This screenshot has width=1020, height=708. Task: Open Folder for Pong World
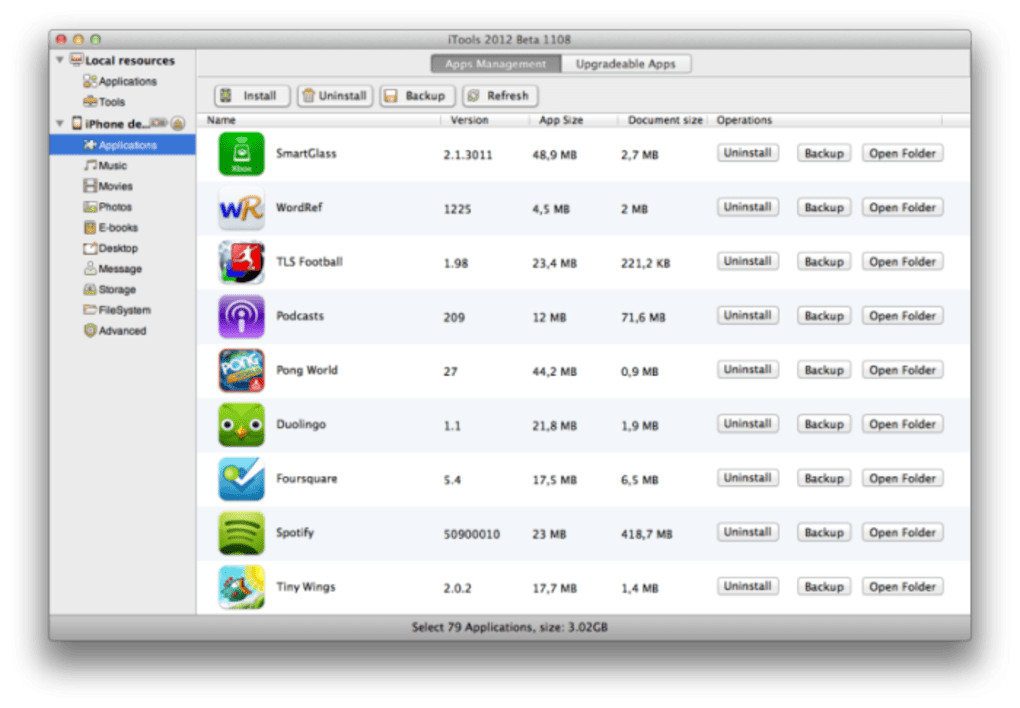[x=902, y=370]
